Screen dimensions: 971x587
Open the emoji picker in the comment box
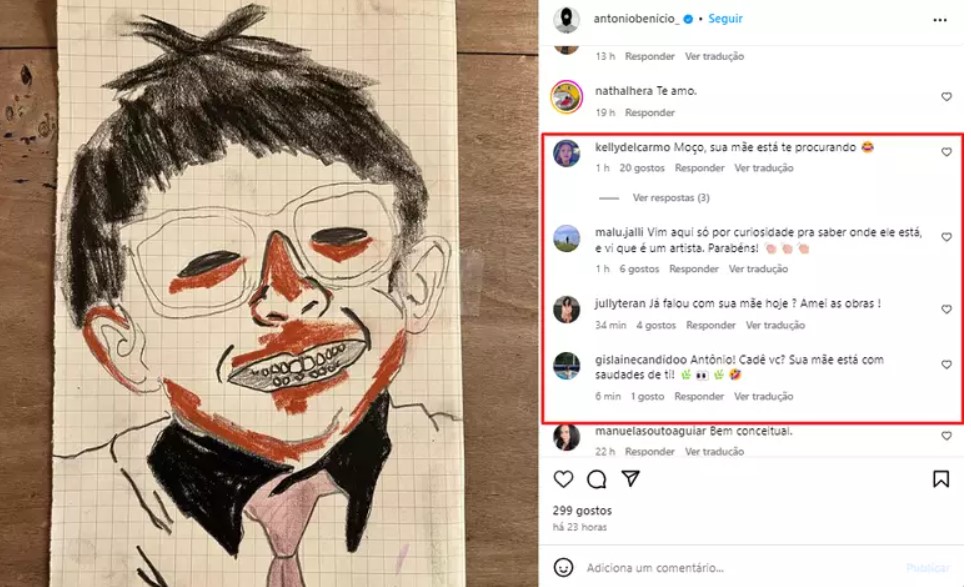pyautogui.click(x=566, y=568)
